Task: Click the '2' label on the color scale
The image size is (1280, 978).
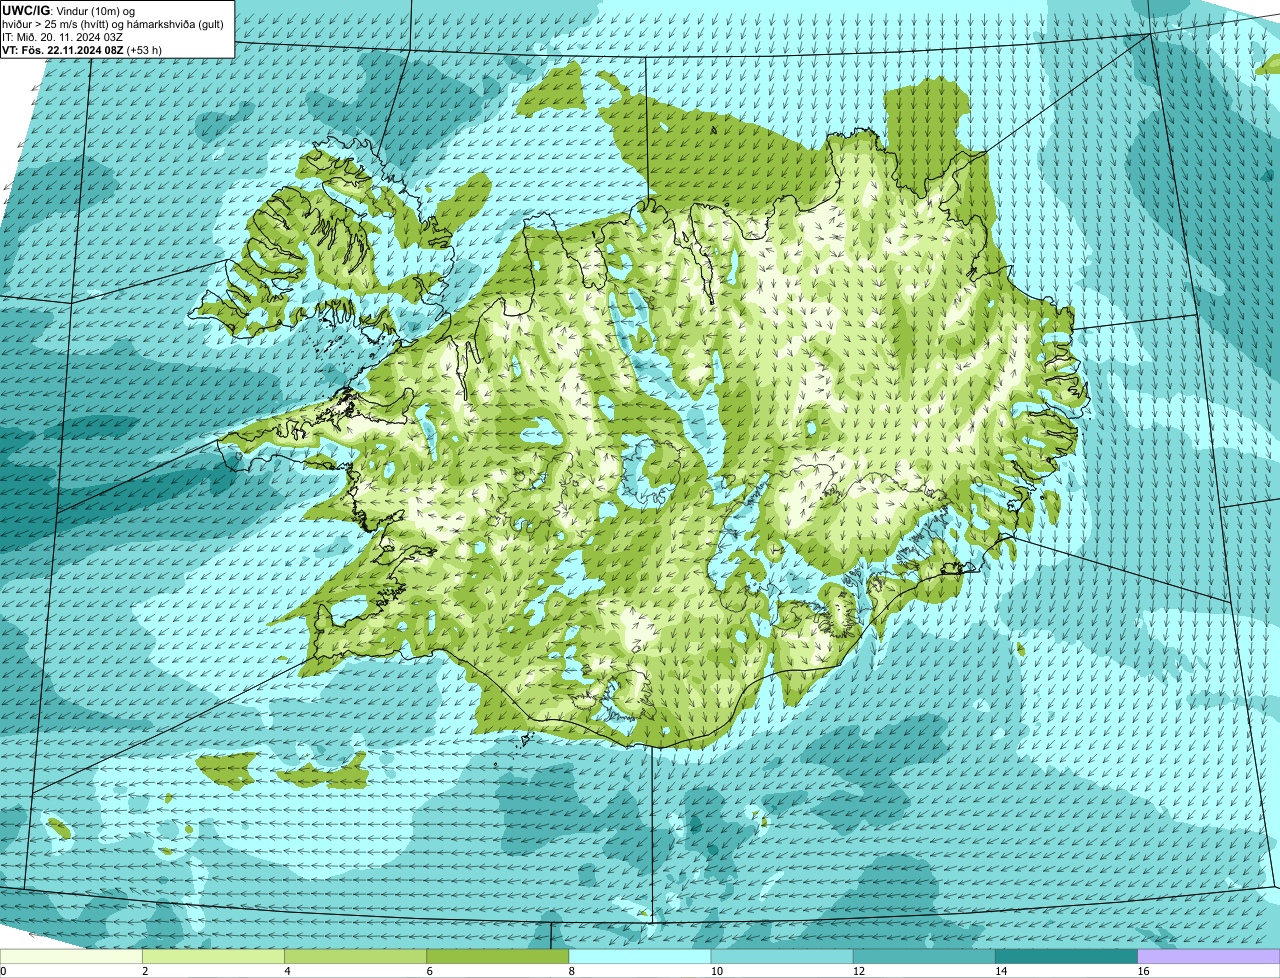Action: click(x=145, y=971)
